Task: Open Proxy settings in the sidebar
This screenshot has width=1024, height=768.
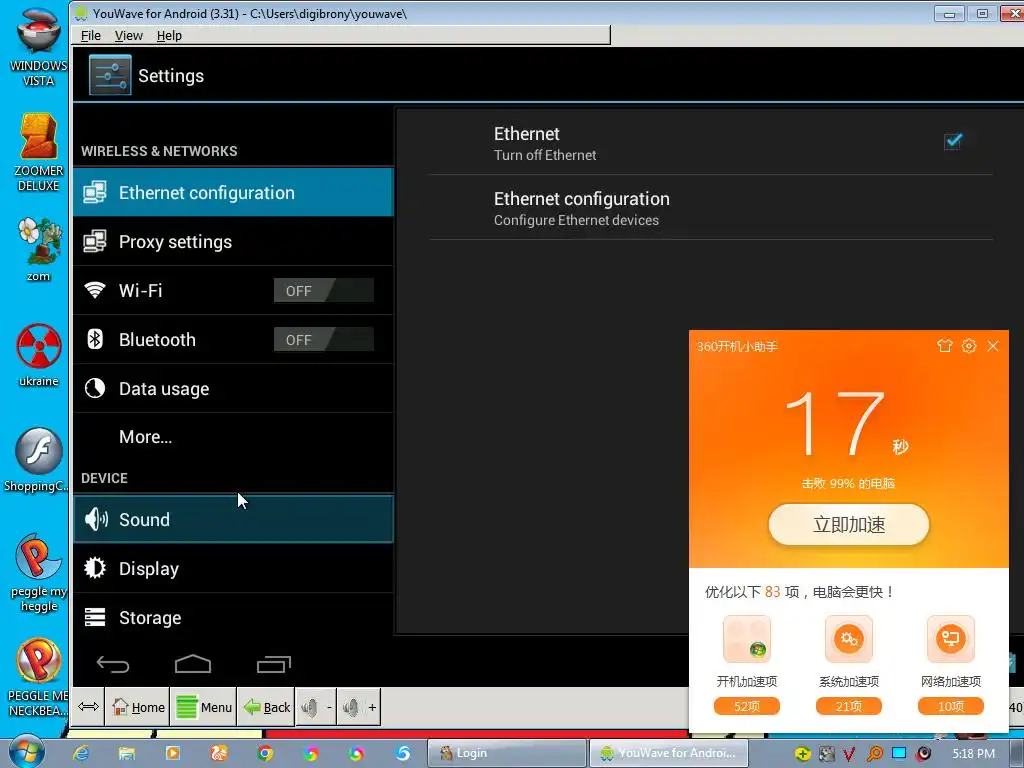Action: click(x=233, y=242)
